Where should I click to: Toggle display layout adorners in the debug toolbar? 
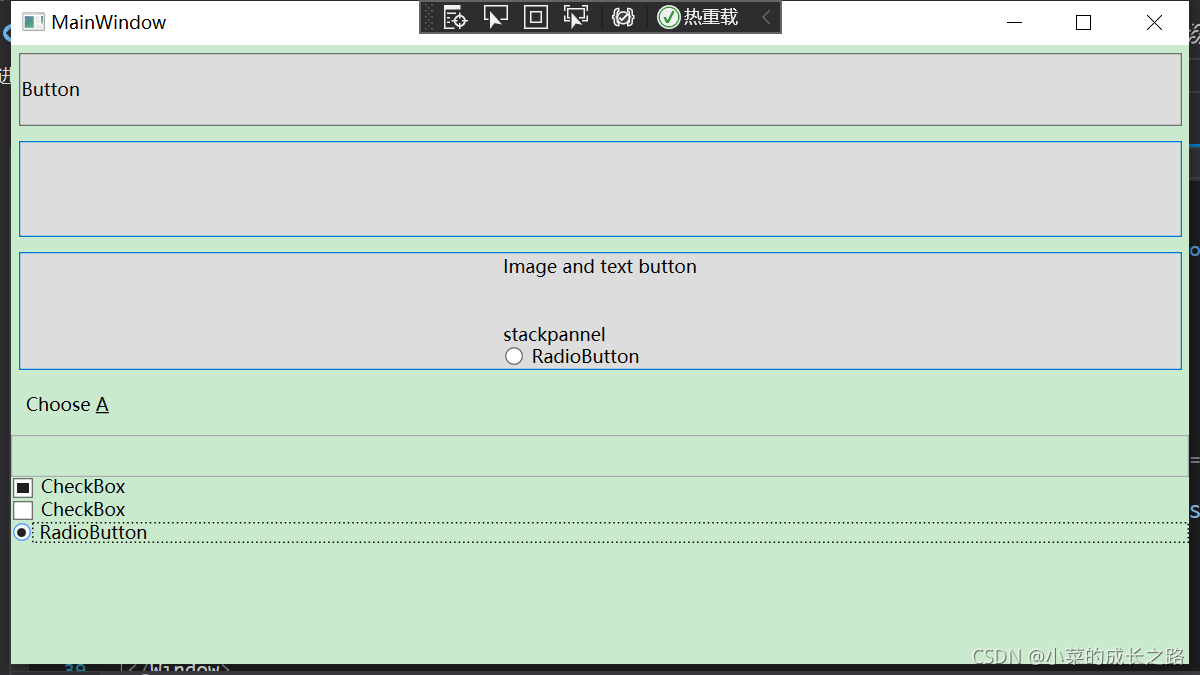tap(535, 17)
